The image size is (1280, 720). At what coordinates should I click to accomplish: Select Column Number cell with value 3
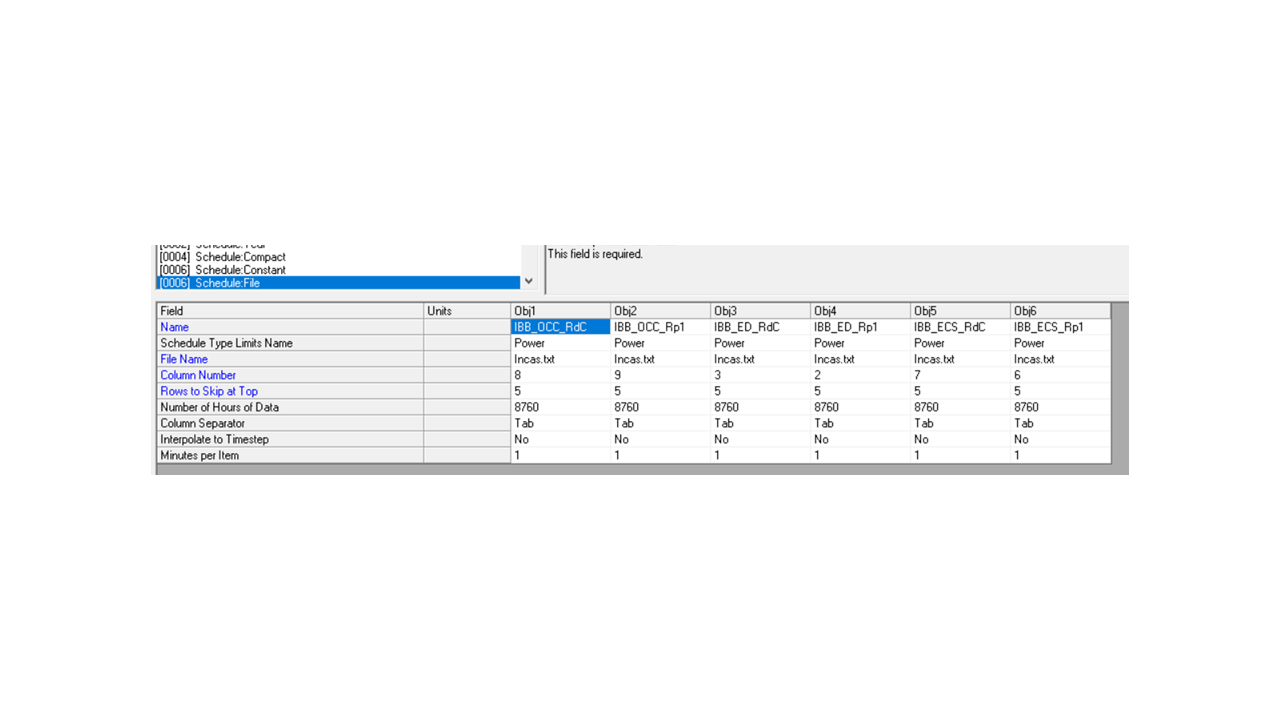[760, 375]
